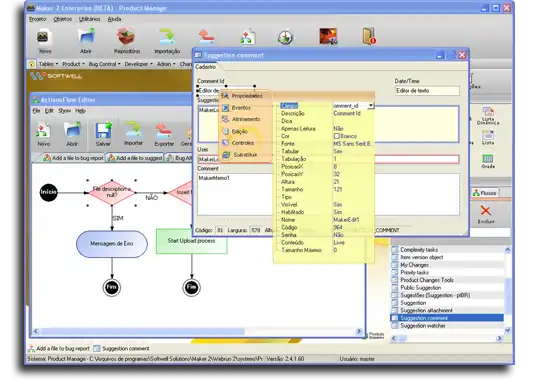The width and height of the screenshot is (538, 392).
Task: Click the Novo icon in main toolbar
Action: (44, 38)
